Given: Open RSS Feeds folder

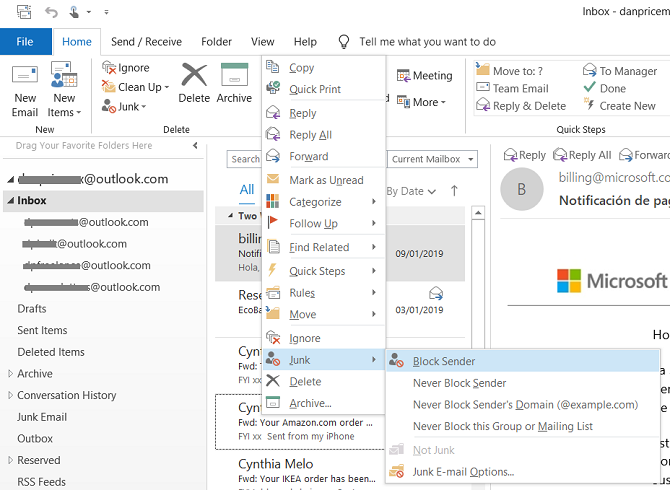Looking at the screenshot, I should (x=41, y=482).
